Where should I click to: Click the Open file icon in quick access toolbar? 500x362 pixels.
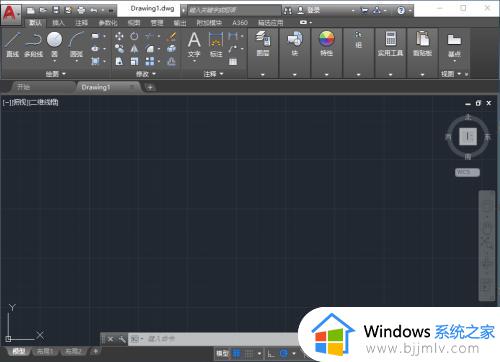(43, 10)
